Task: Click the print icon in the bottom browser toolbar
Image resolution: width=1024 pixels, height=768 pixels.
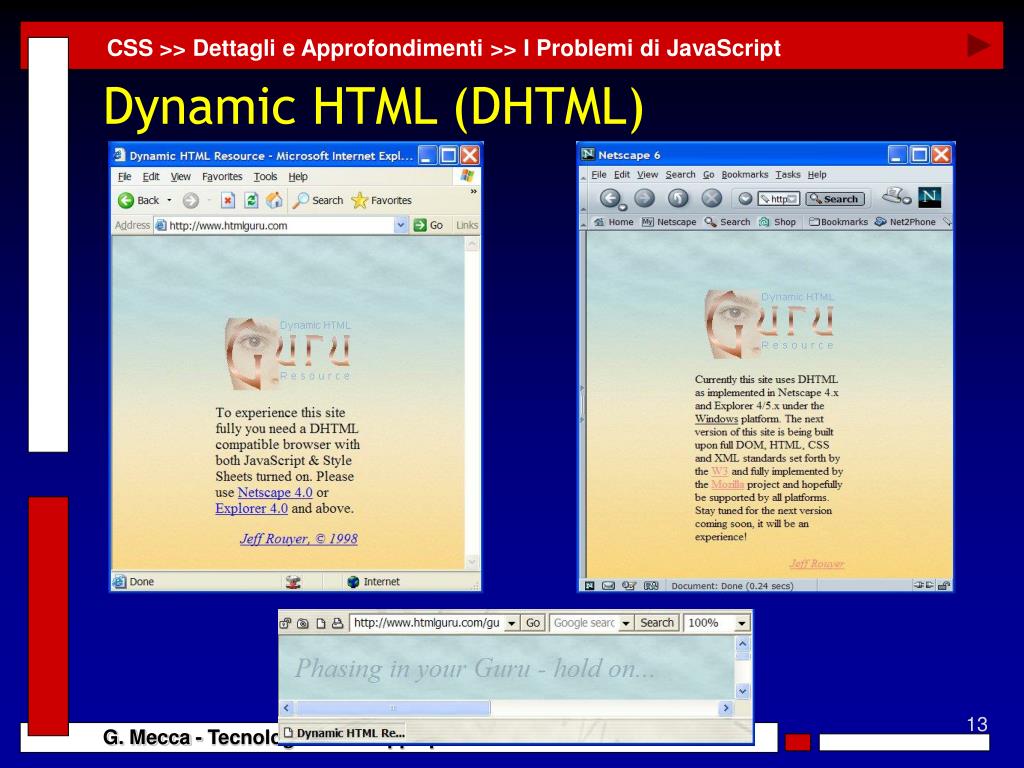Action: pos(338,624)
